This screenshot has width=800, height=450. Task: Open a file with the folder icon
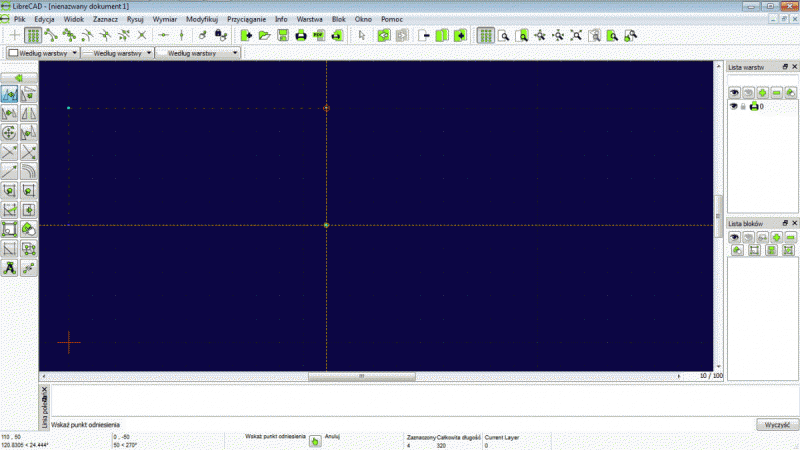pos(265,35)
